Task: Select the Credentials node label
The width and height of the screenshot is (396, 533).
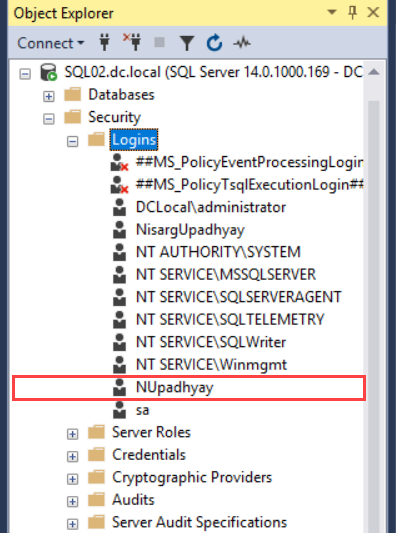Action: [149, 454]
